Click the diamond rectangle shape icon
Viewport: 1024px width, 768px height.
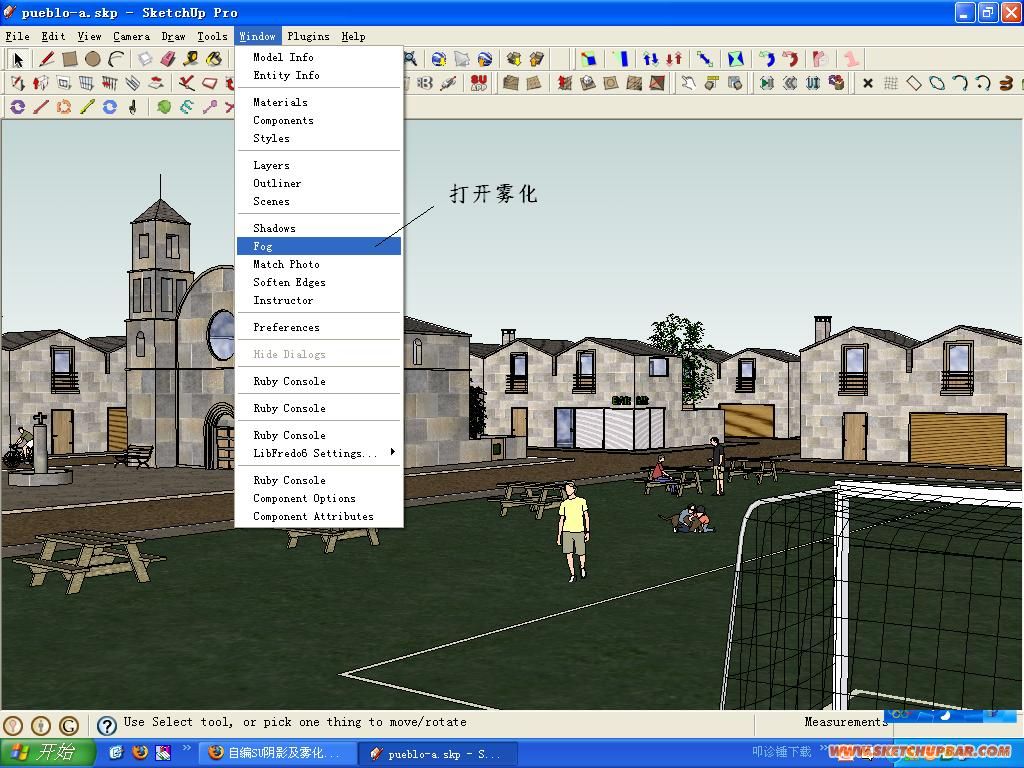click(914, 83)
